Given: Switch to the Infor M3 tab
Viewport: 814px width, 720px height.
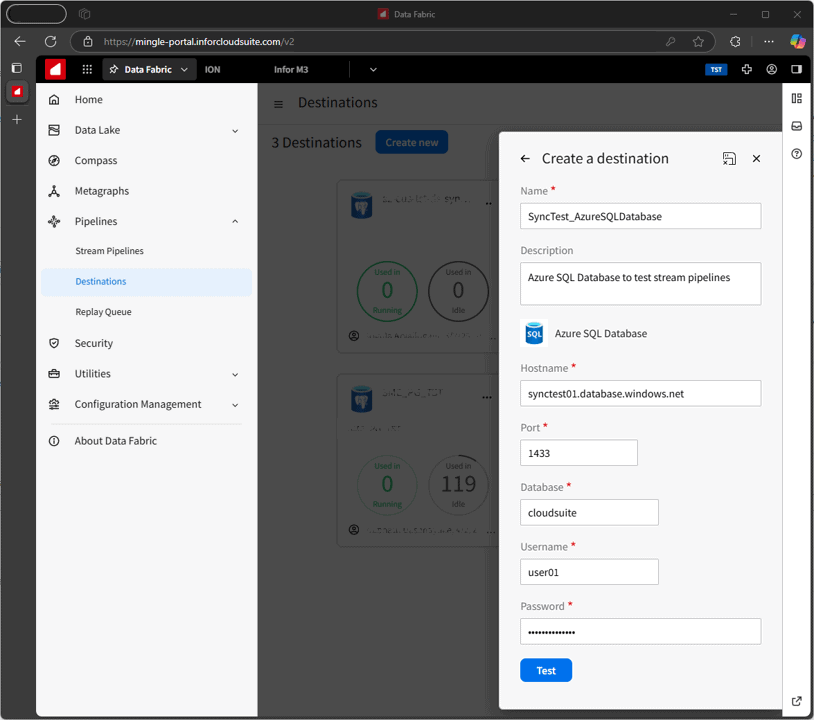Looking at the screenshot, I should point(291,70).
